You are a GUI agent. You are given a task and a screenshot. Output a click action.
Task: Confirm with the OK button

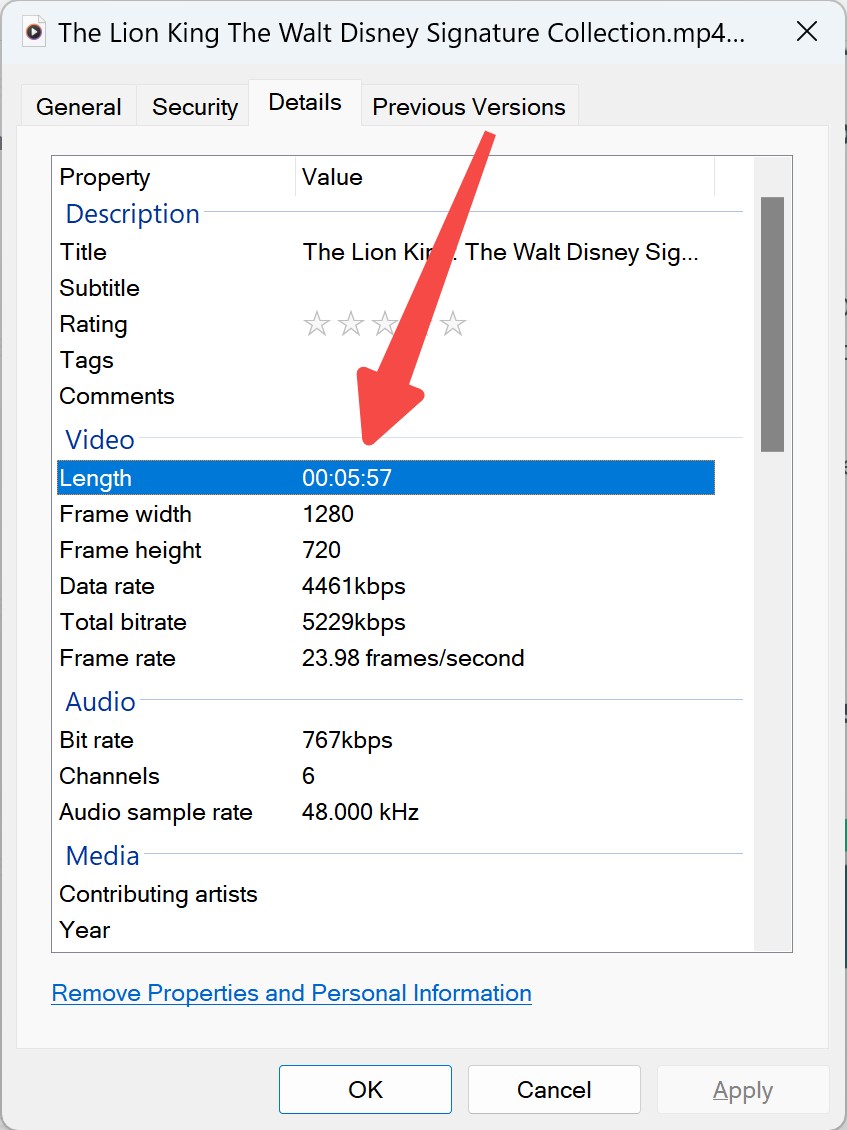[365, 1090]
